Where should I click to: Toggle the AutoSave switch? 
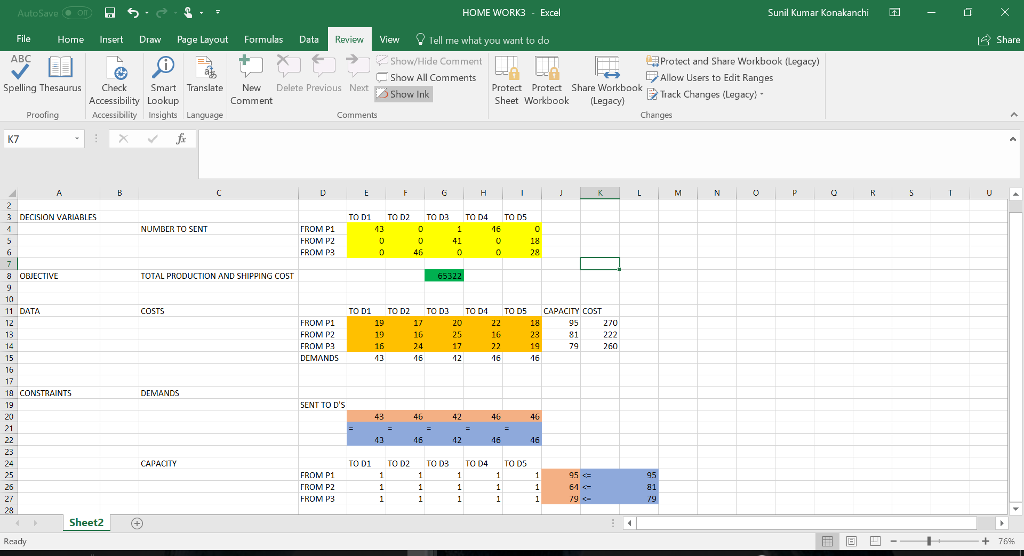tap(76, 12)
